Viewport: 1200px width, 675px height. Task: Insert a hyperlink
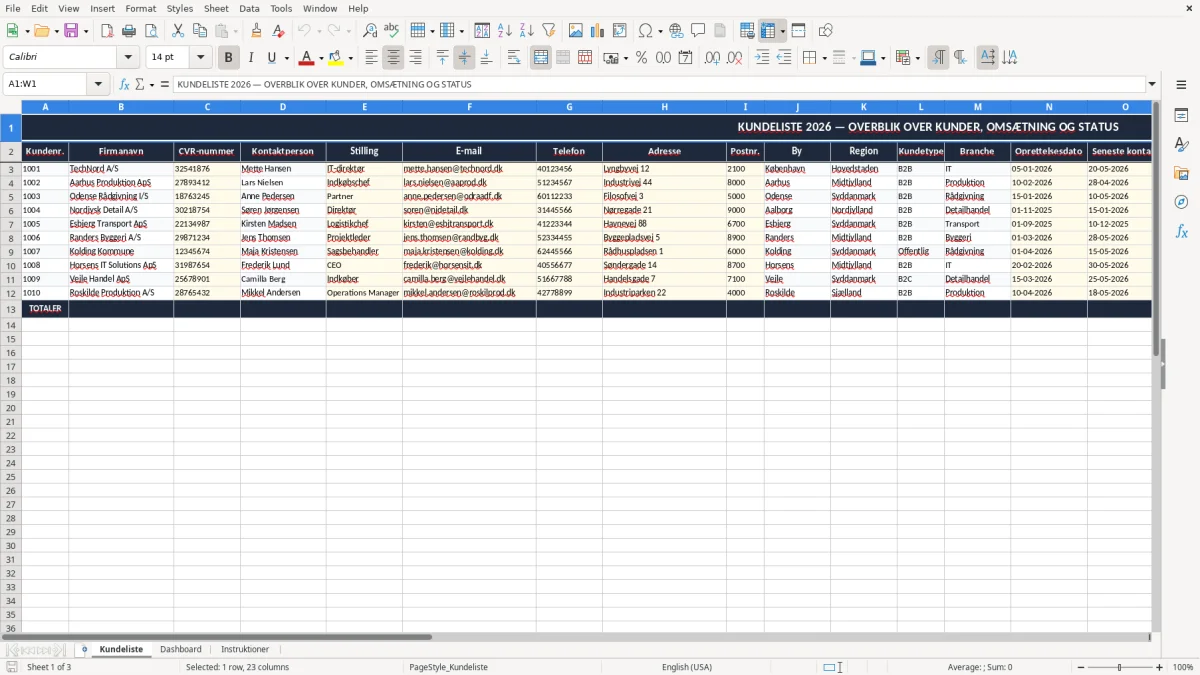tap(676, 31)
